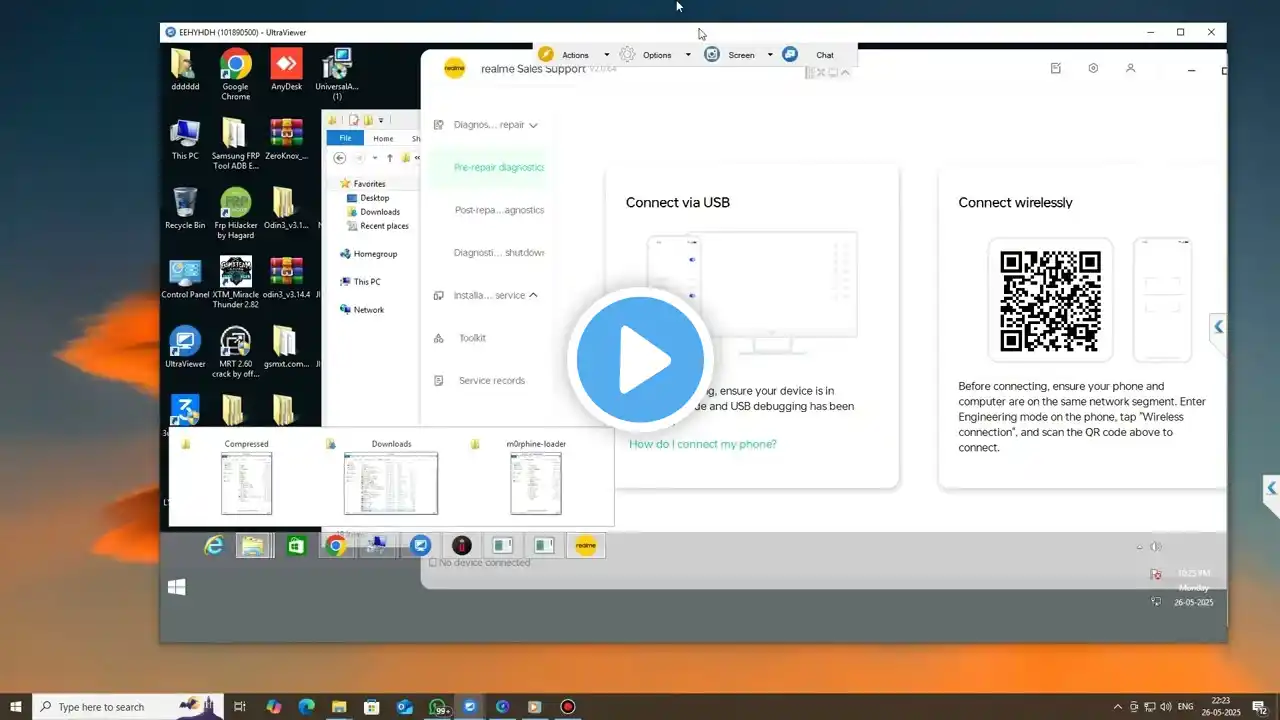The height and width of the screenshot is (720, 1280).
Task: Open the dddddd folder on the remote desktop
Action: click(x=184, y=70)
